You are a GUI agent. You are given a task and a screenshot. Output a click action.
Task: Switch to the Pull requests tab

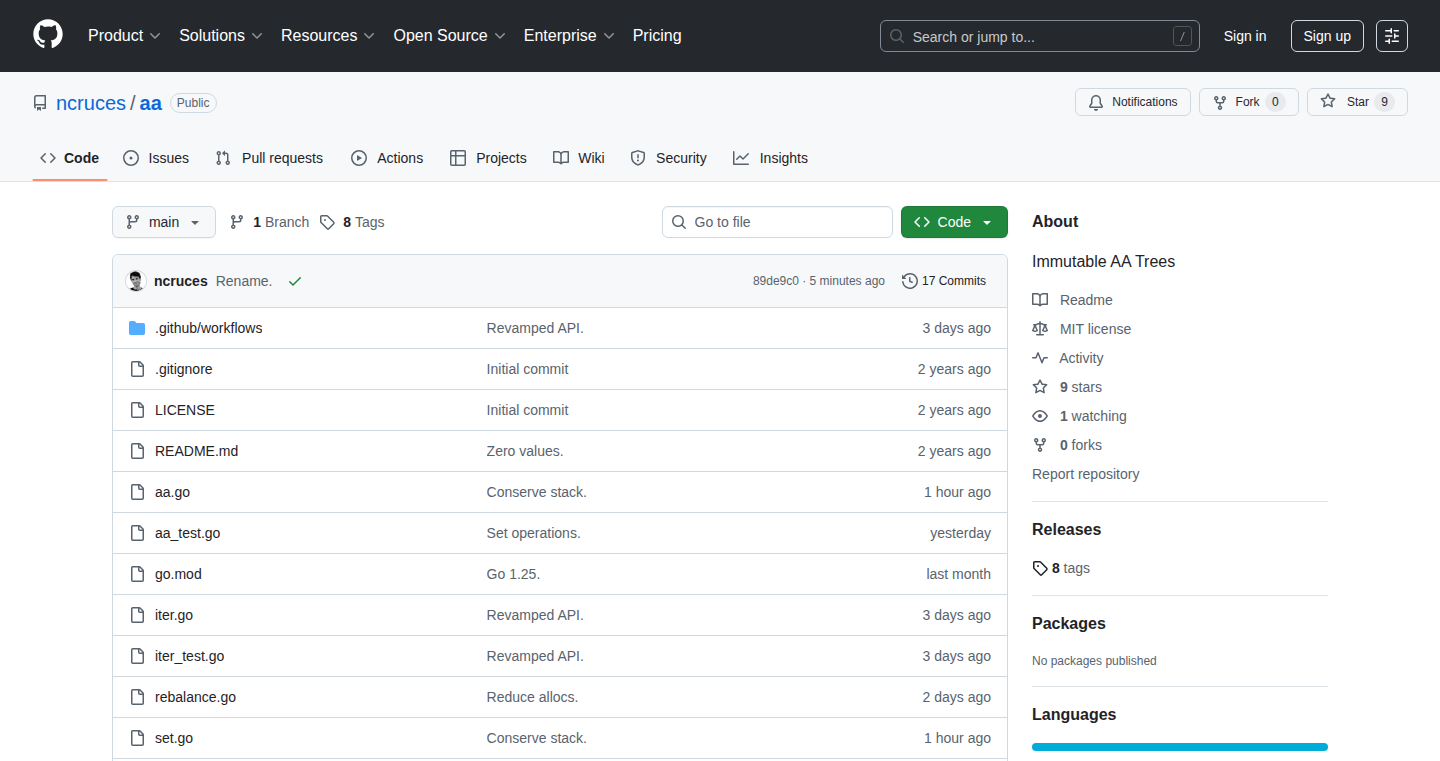269,158
